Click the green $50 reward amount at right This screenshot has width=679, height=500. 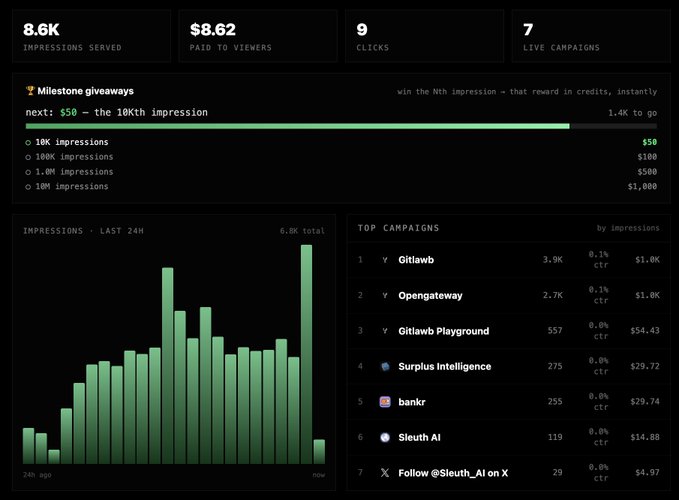(x=650, y=142)
